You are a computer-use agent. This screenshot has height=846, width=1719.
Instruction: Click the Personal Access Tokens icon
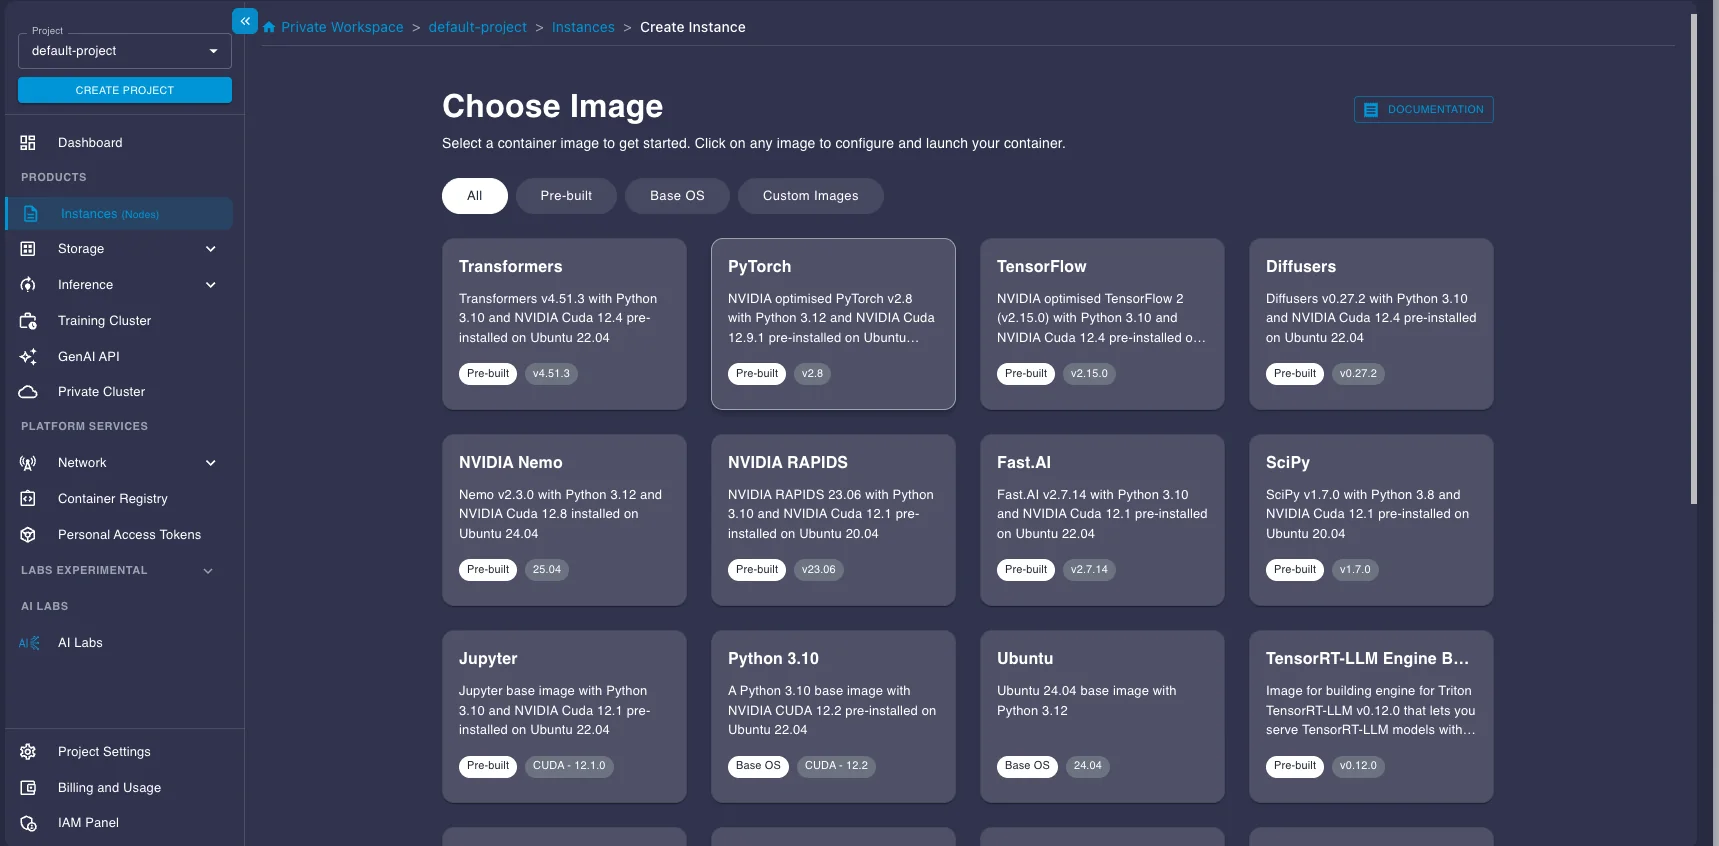28,535
